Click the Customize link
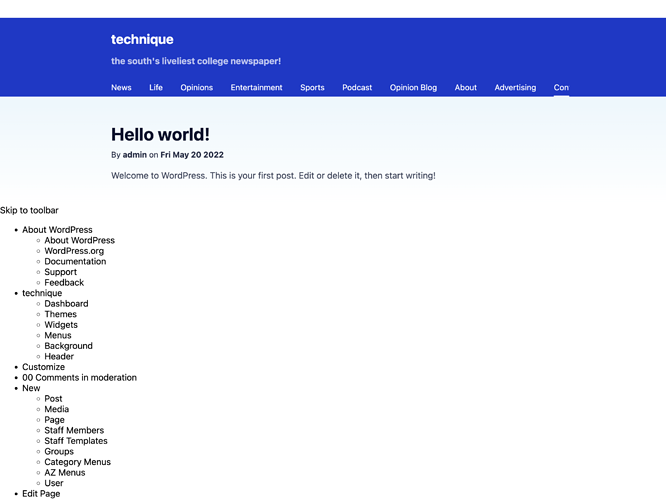The width and height of the screenshot is (666, 500). coord(44,367)
